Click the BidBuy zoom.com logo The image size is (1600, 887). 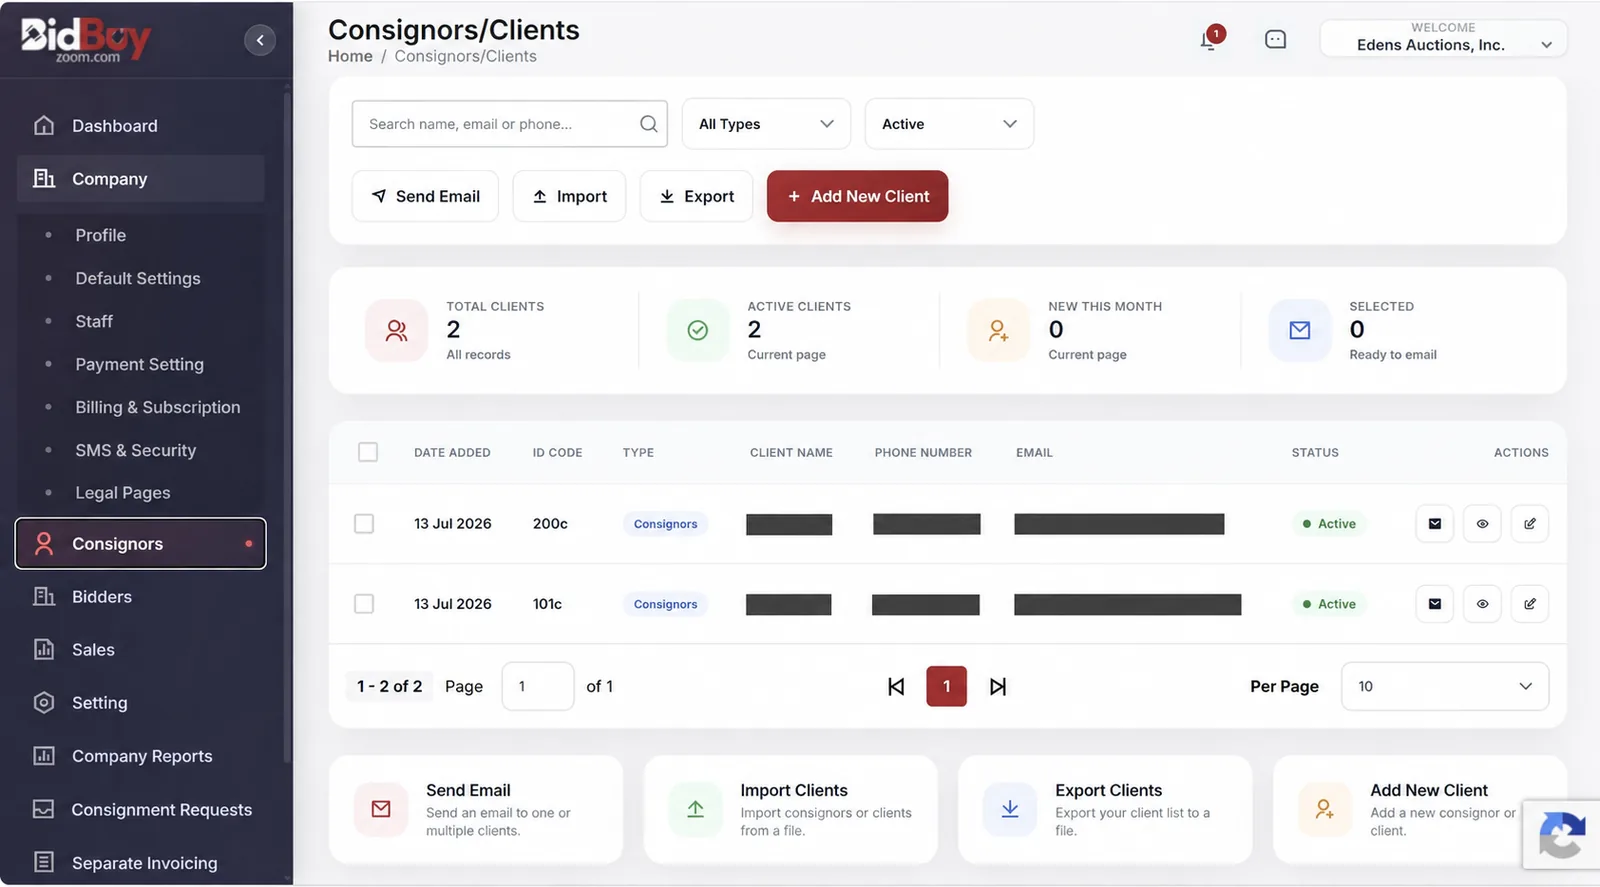[86, 40]
